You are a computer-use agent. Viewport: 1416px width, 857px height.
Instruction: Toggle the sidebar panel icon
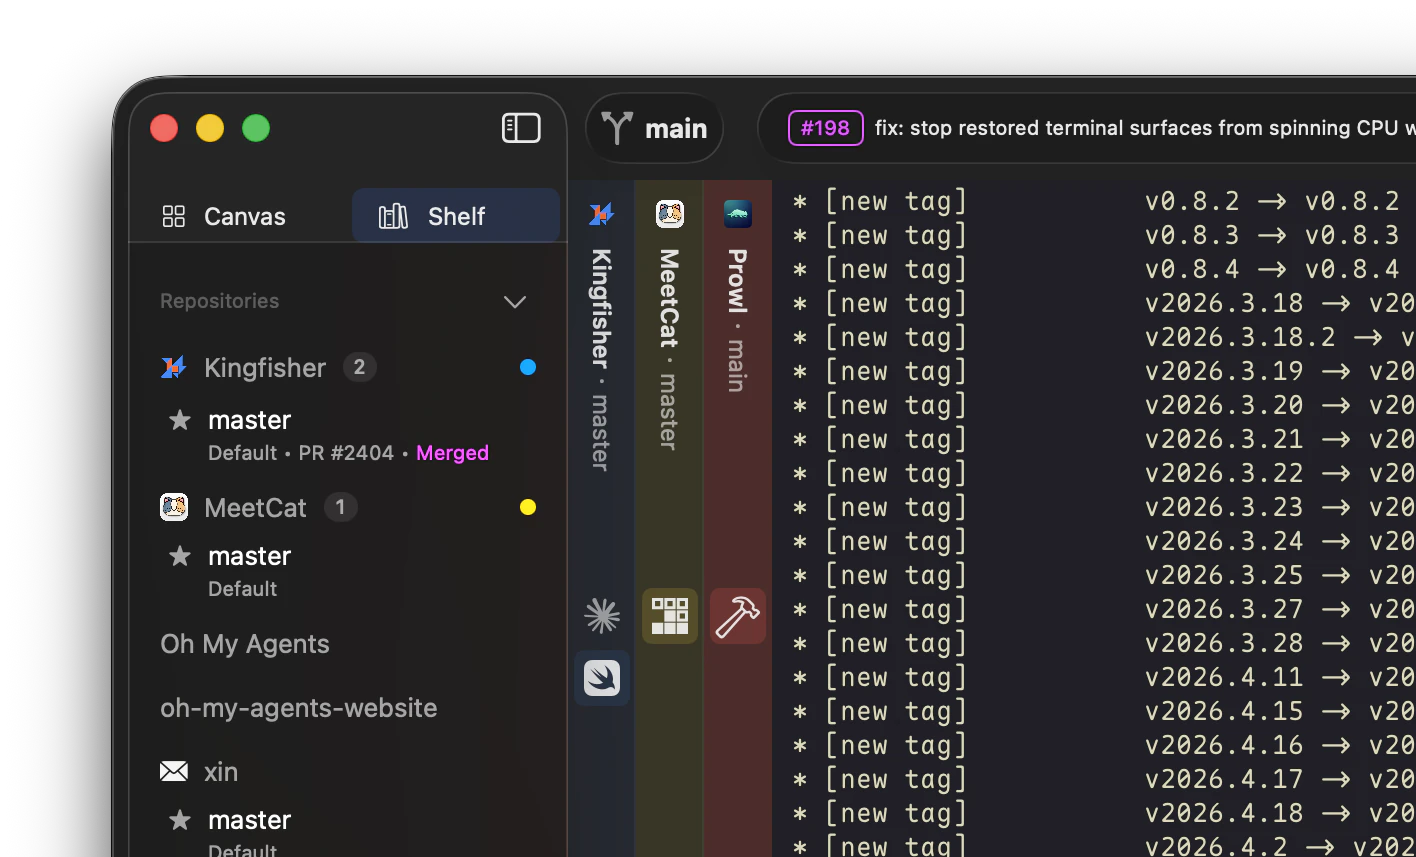tap(521, 128)
